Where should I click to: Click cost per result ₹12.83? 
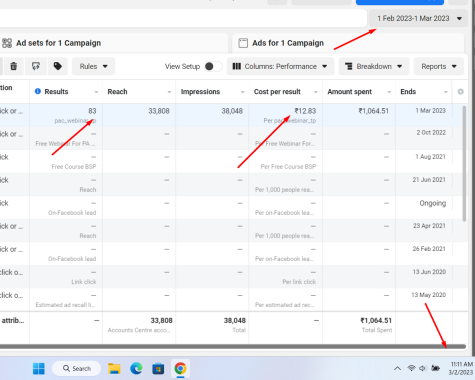coord(305,111)
